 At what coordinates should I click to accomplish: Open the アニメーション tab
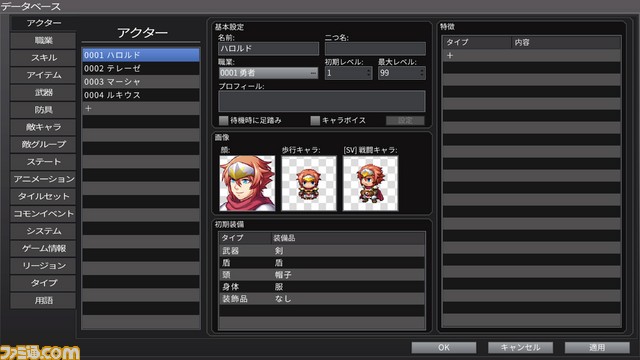43,179
